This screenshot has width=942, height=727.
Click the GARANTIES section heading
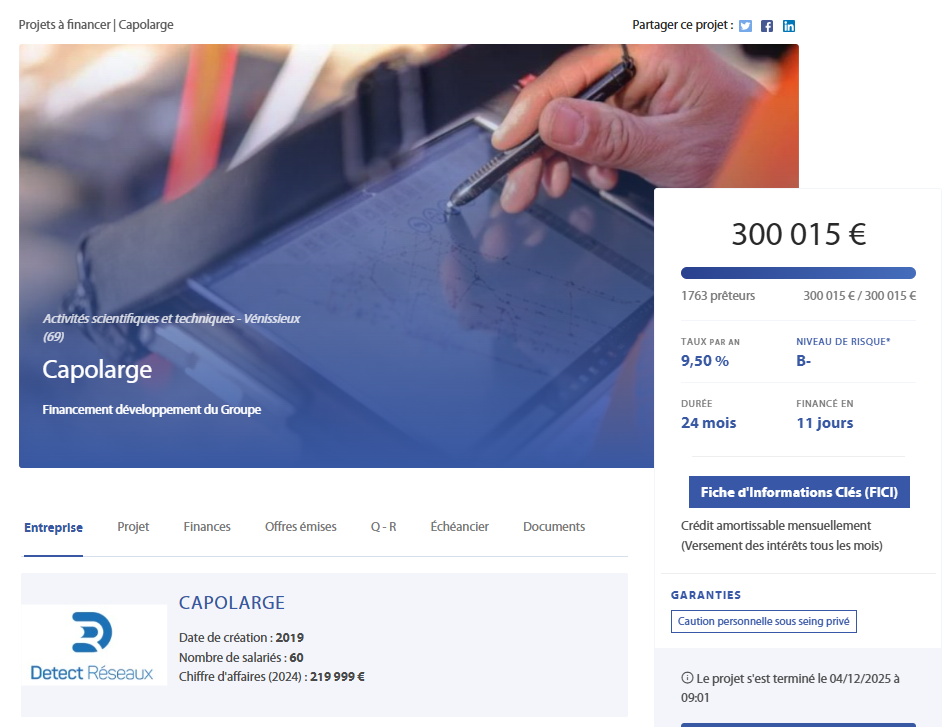[x=706, y=595]
